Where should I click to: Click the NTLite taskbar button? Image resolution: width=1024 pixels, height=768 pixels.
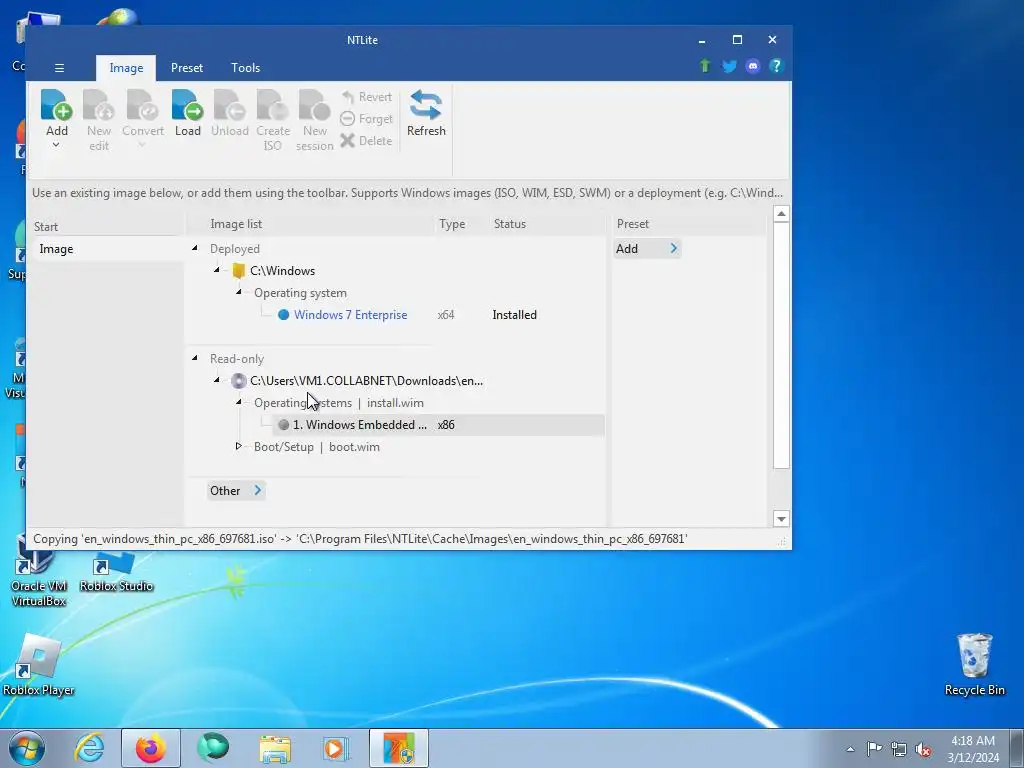point(399,748)
